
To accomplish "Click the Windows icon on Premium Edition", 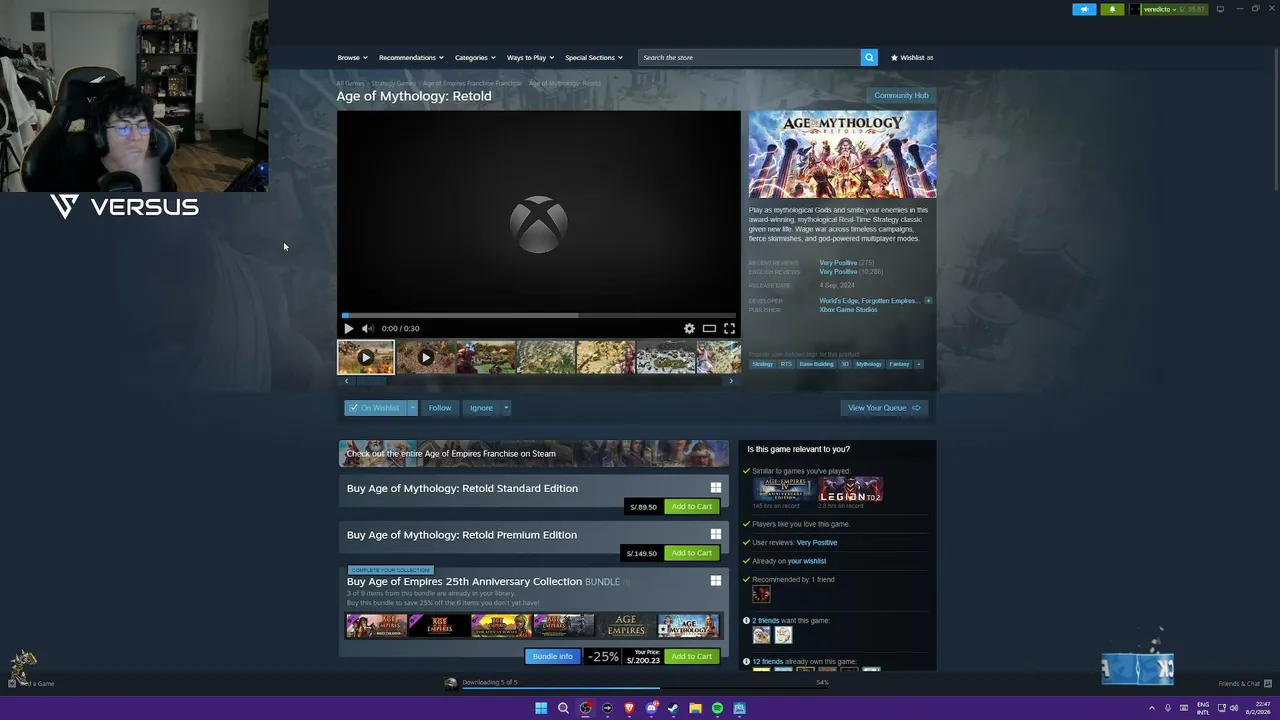I will (x=715, y=534).
